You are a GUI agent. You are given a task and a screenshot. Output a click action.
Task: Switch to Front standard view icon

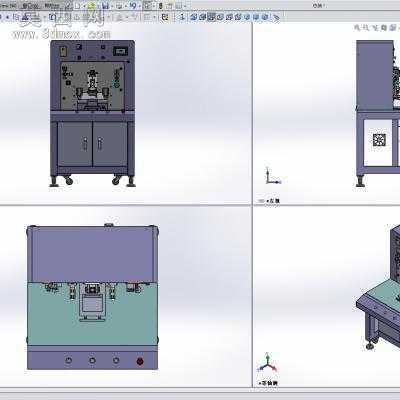(x=193, y=17)
